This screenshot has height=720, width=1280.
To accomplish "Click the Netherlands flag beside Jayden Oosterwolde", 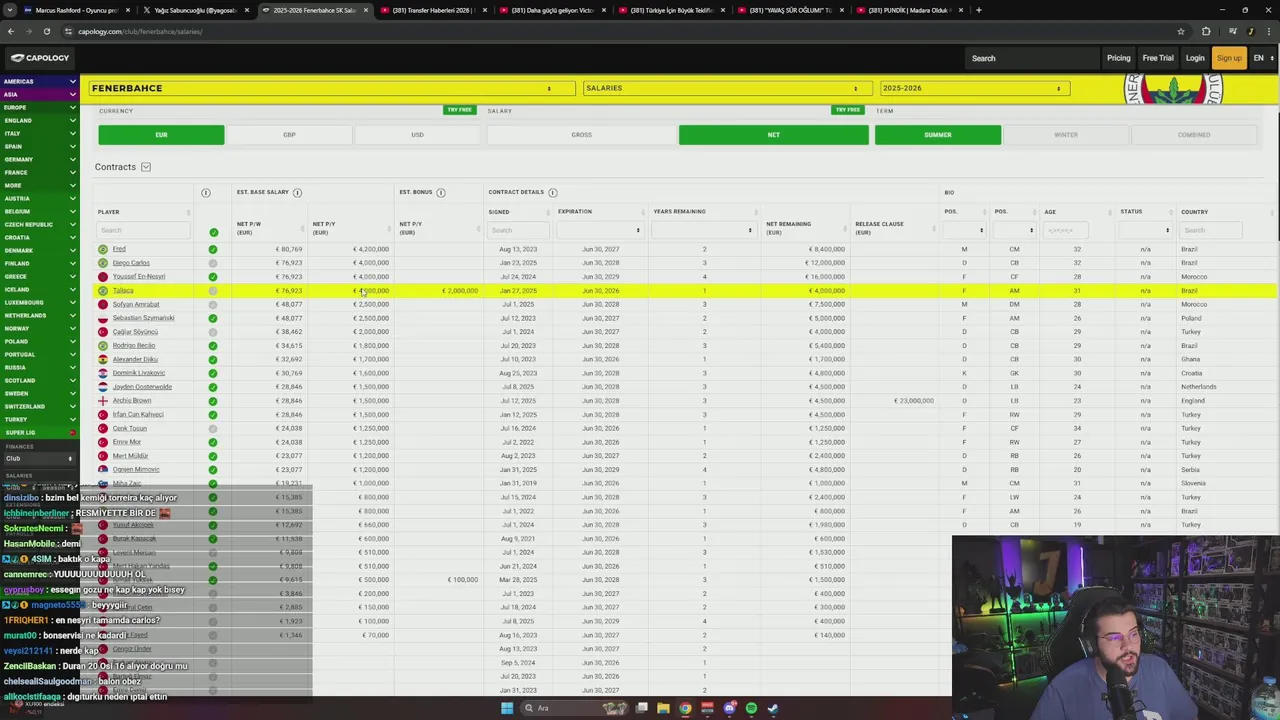I will [x=103, y=387].
